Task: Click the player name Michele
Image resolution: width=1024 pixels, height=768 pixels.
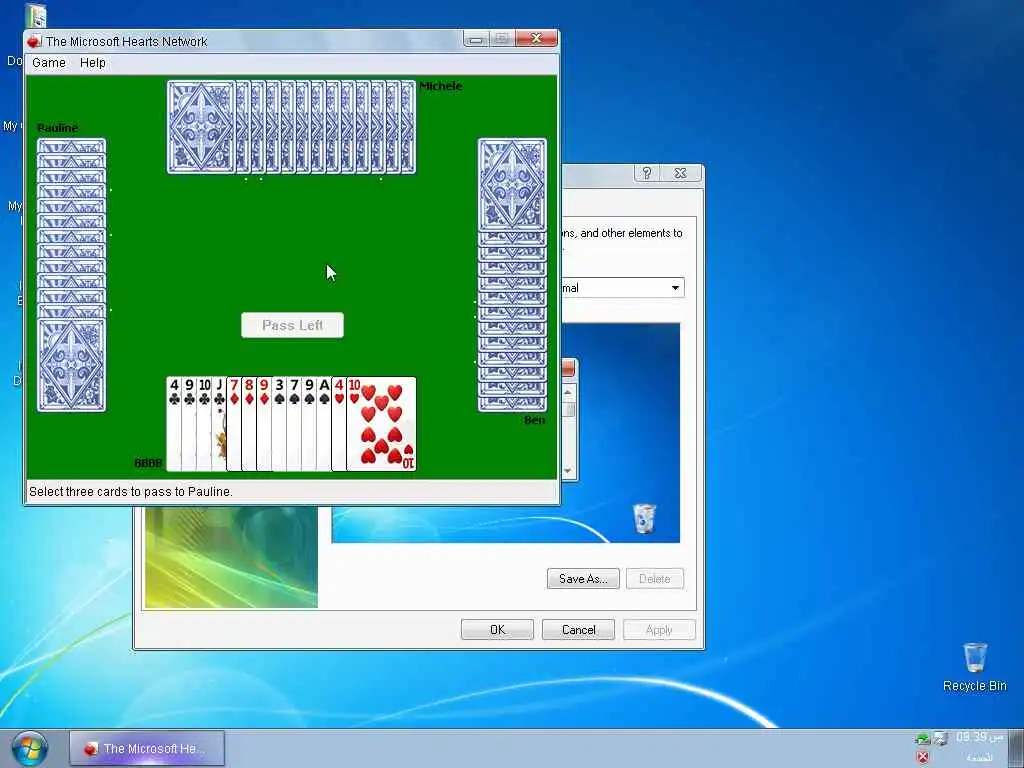Action: coord(441,86)
